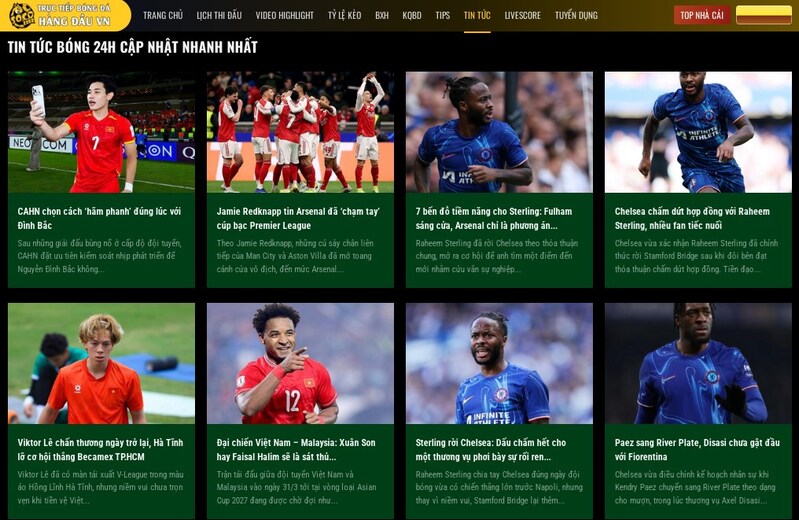Open the BXH standings menu
This screenshot has width=799, height=520.
pos(382,15)
